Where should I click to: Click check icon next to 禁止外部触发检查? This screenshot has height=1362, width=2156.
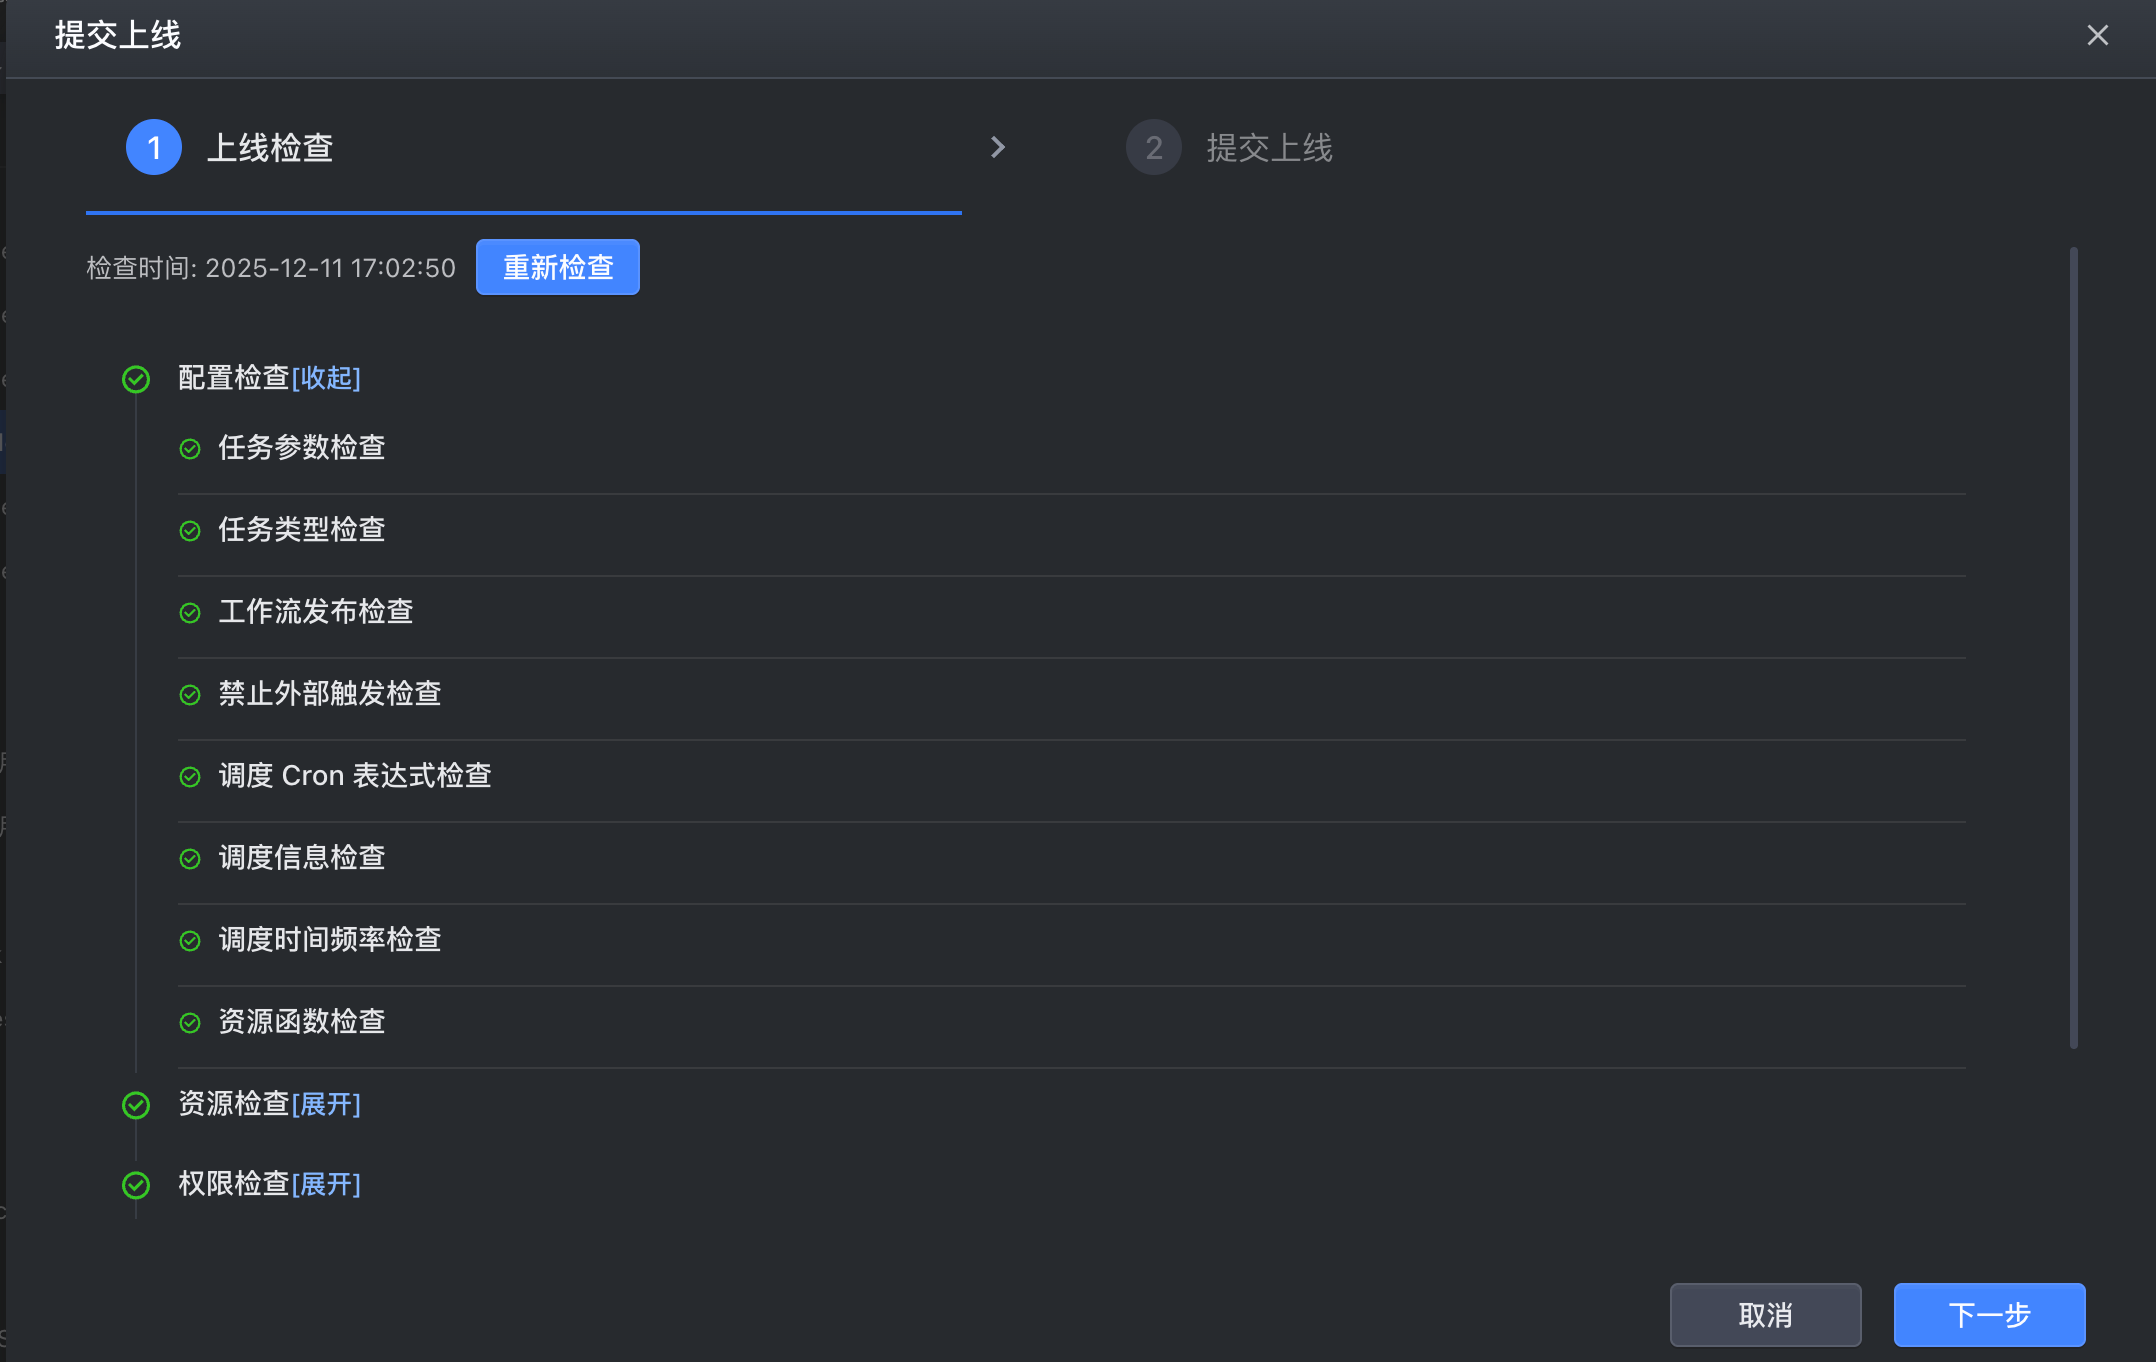[190, 695]
